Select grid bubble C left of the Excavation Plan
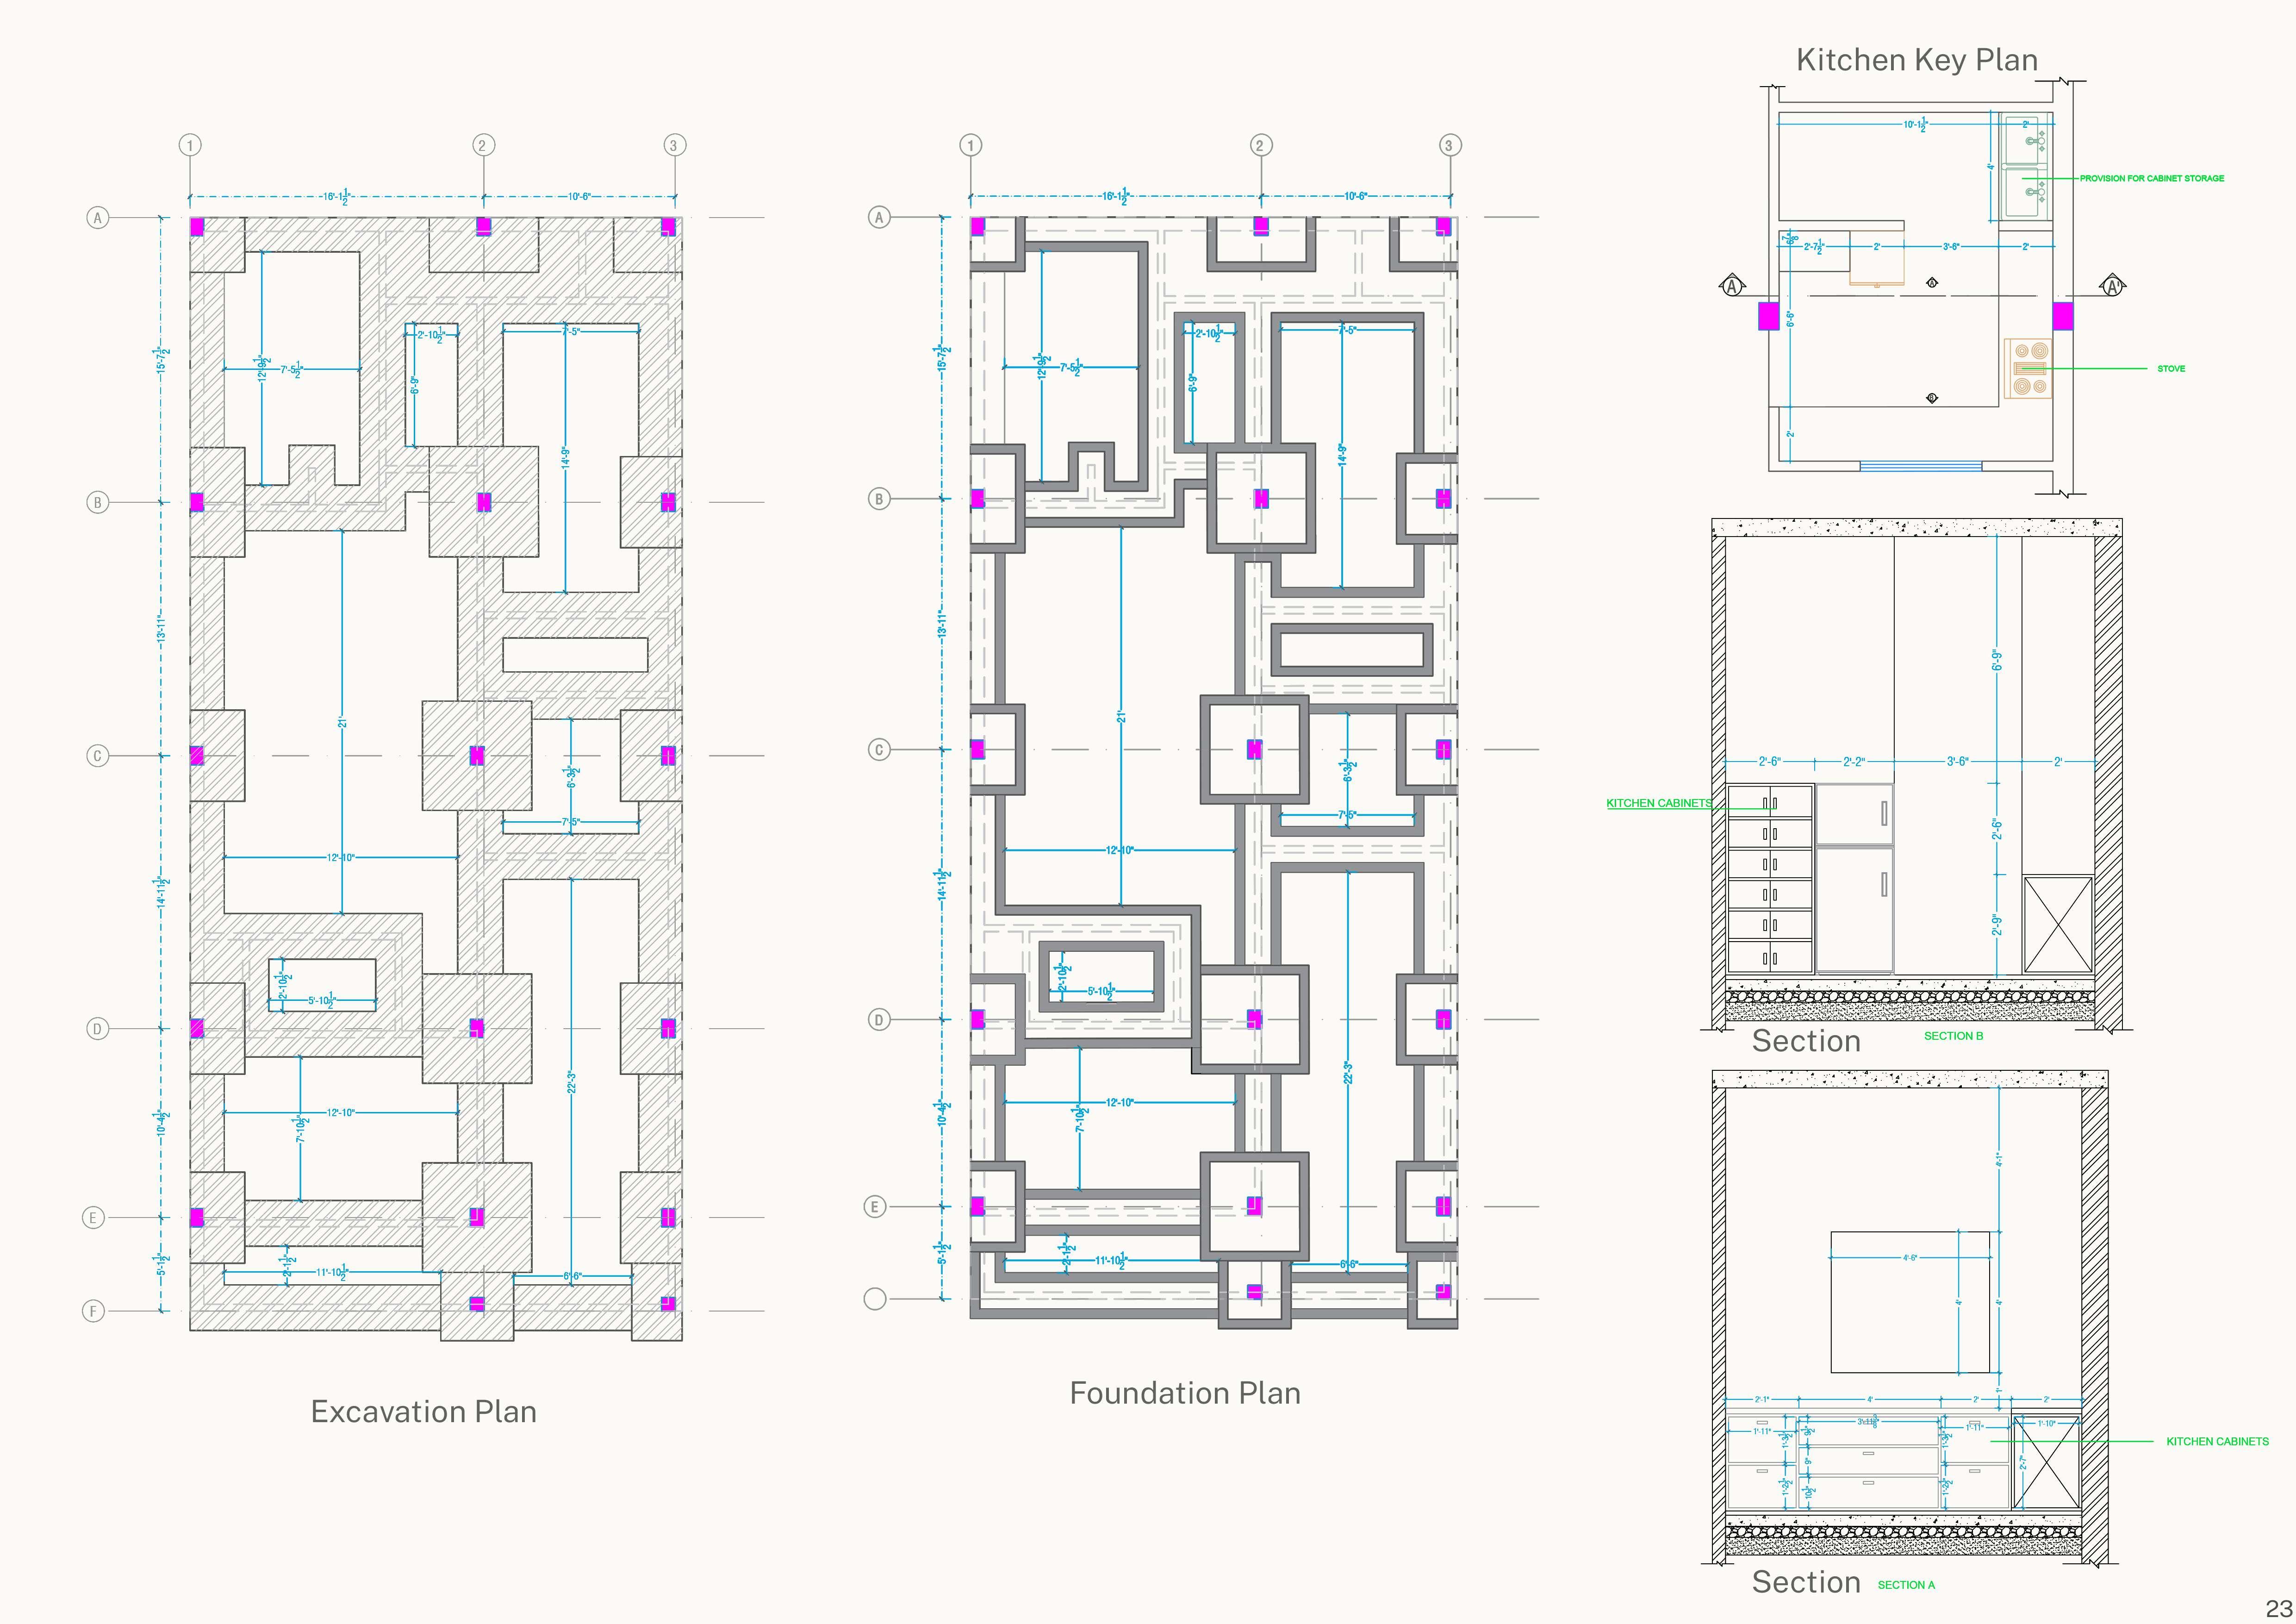 click(97, 756)
